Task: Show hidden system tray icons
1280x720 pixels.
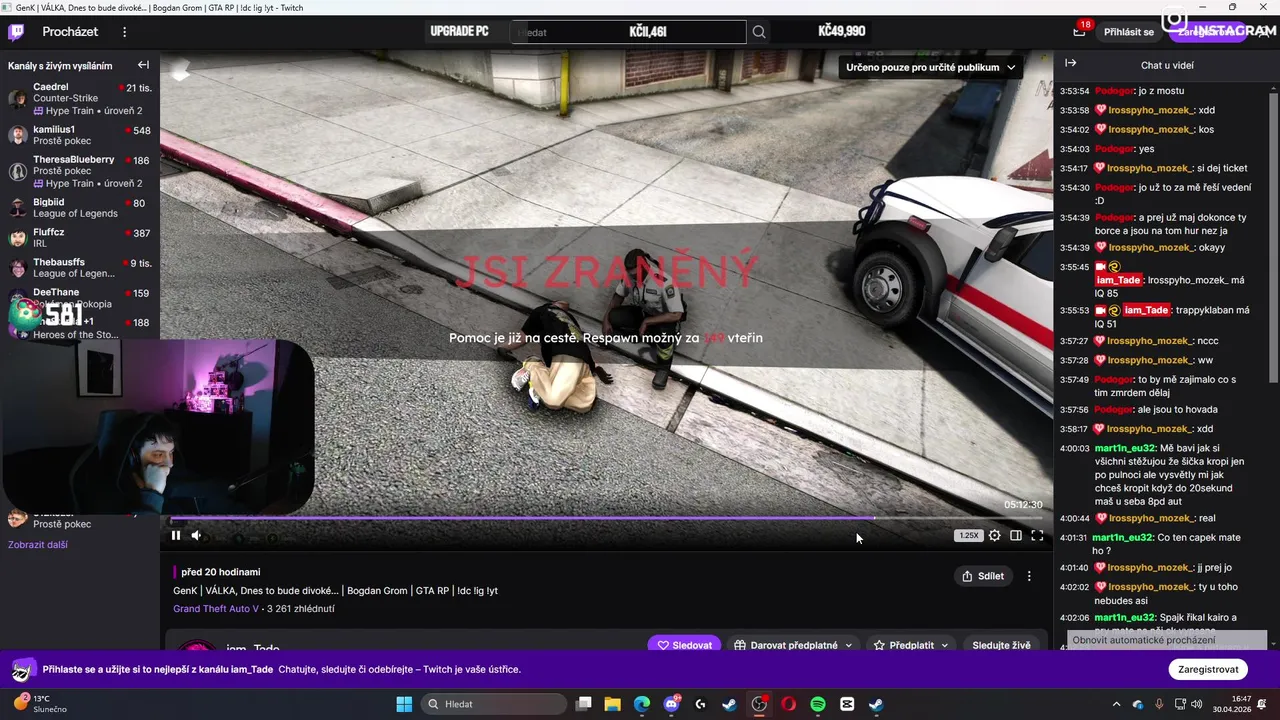Action: point(1117,704)
